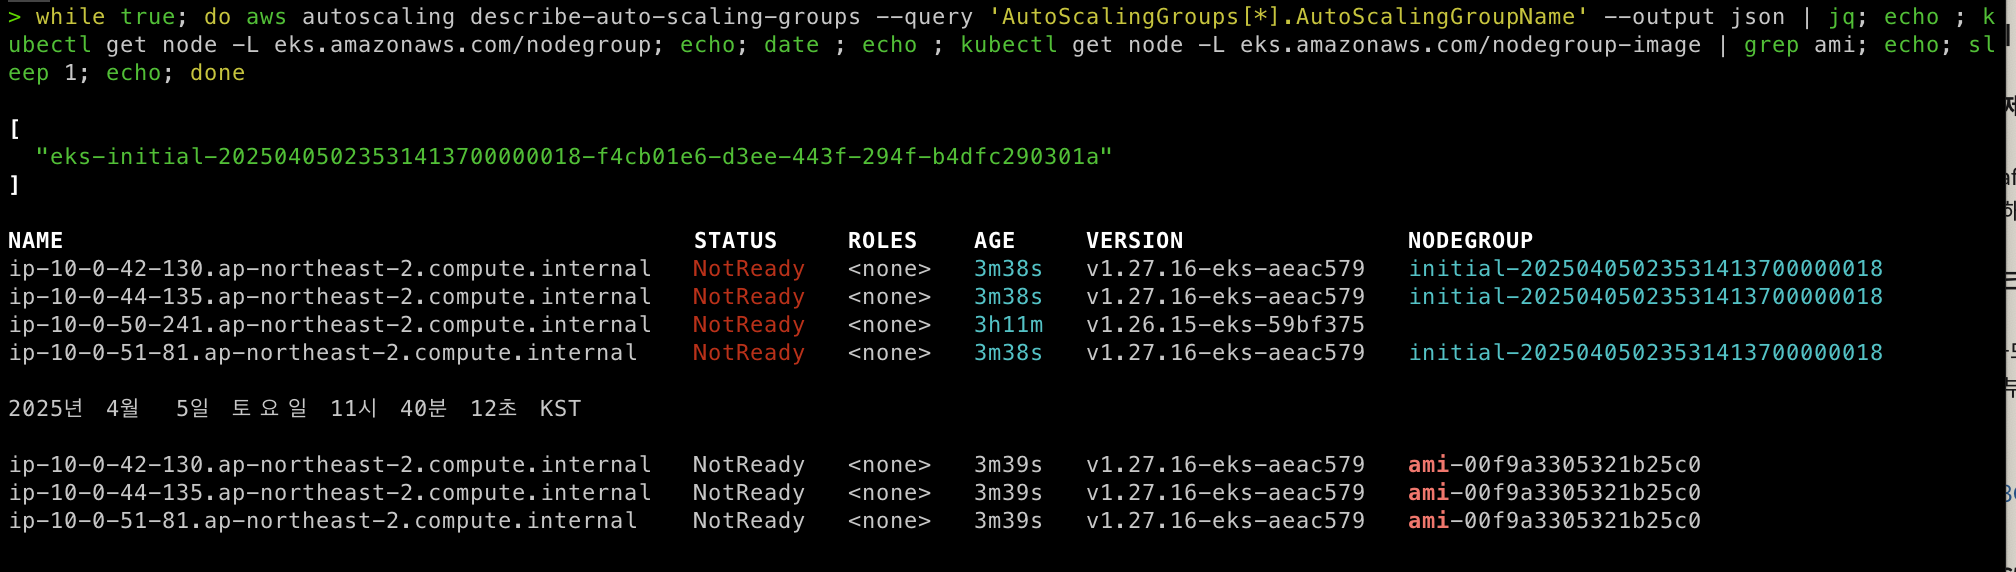This screenshot has height=572, width=2016.
Task: Click version v1.26.15-eks-59bf375
Action: [x=1225, y=325]
